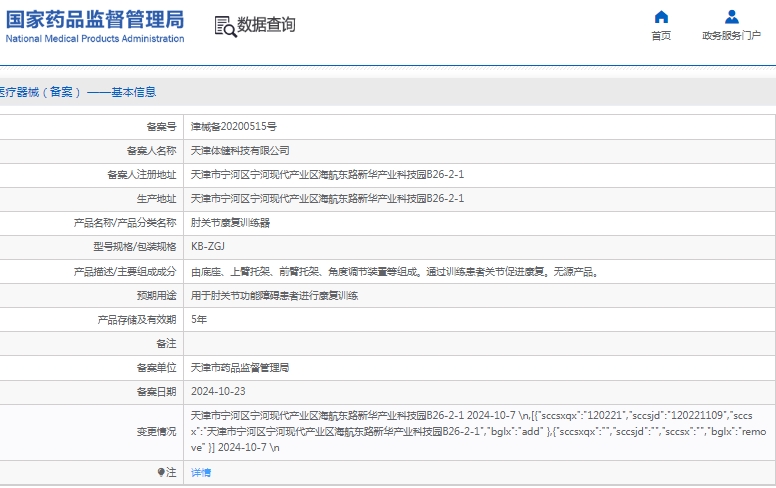The width and height of the screenshot is (776, 488).
Task: Click the lightbulb icon beside 注
Action: [x=161, y=473]
